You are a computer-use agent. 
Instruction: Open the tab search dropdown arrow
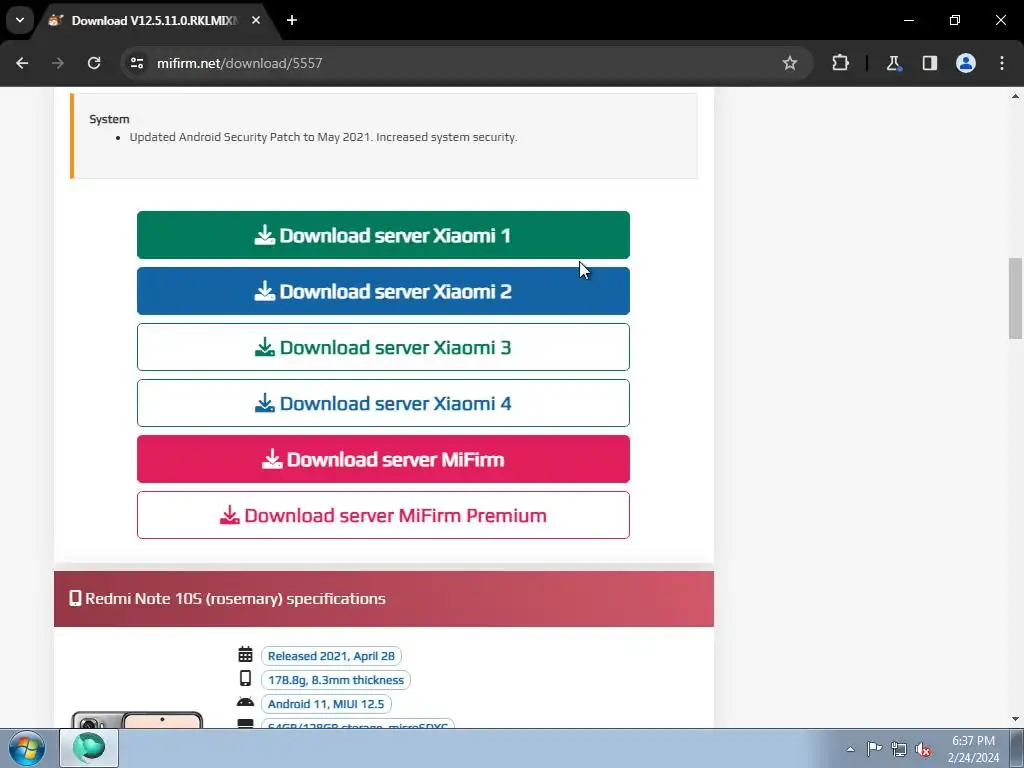[20, 20]
